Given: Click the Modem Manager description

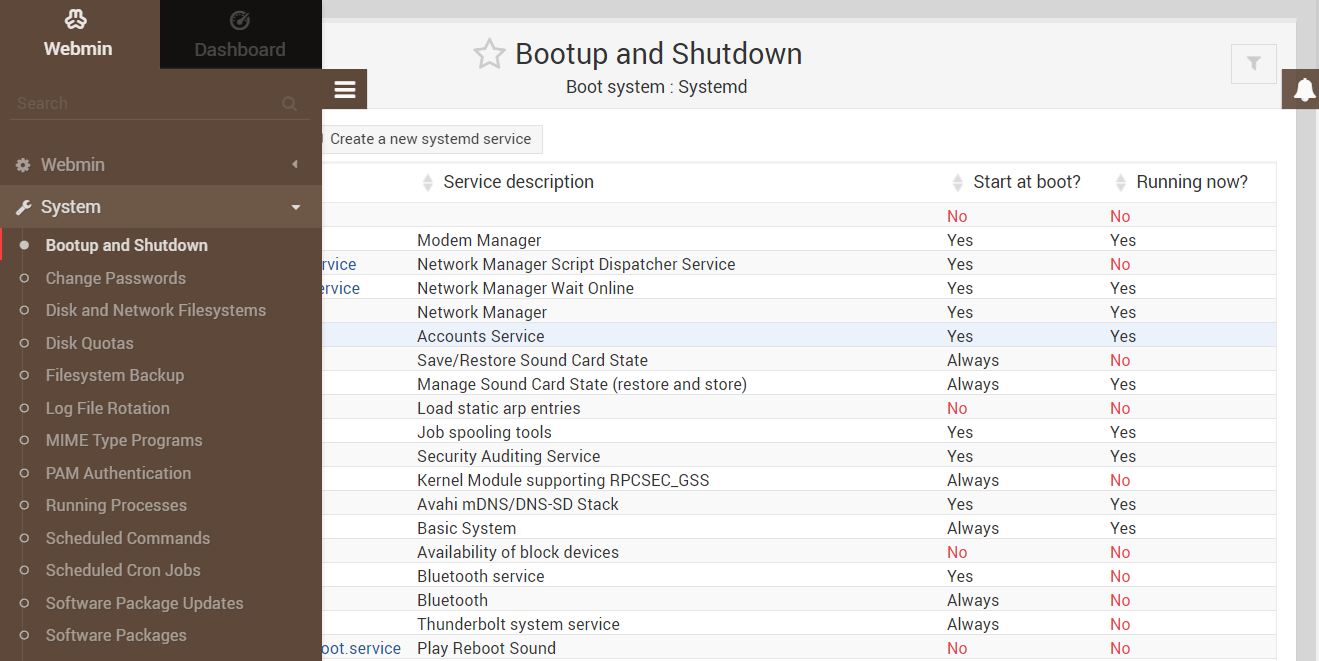Looking at the screenshot, I should point(479,240).
